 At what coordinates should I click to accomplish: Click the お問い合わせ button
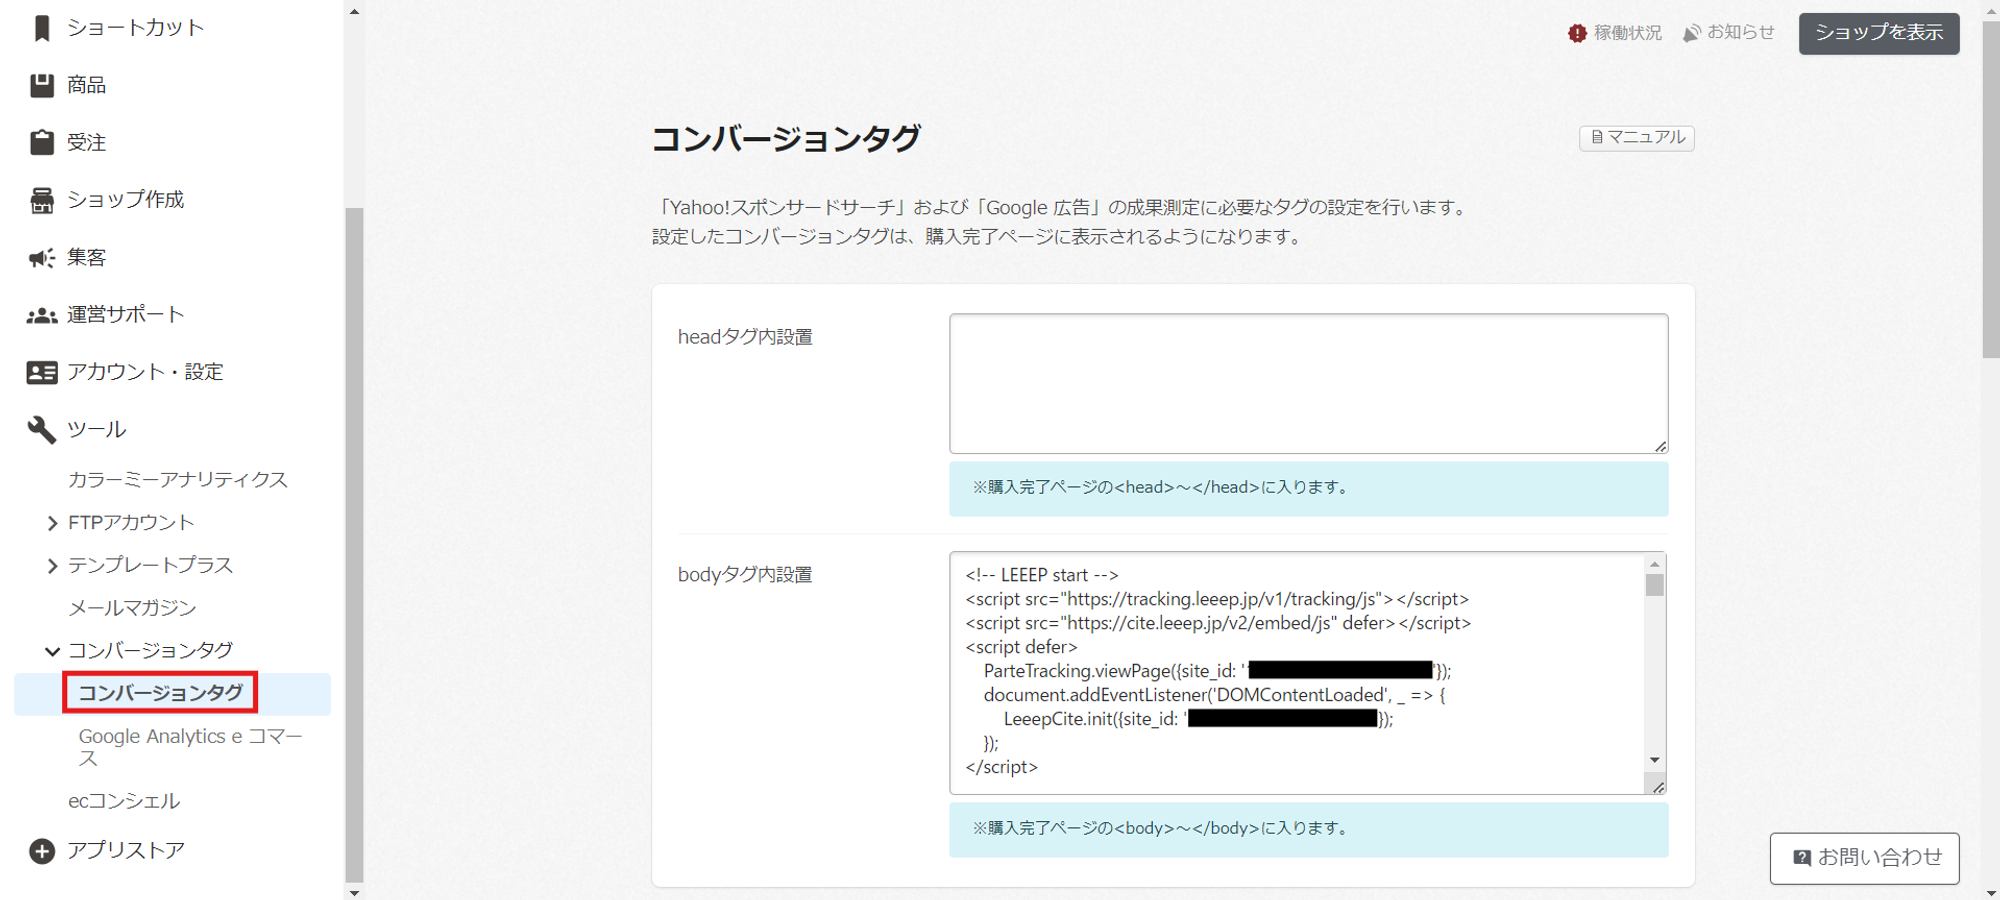1865,858
